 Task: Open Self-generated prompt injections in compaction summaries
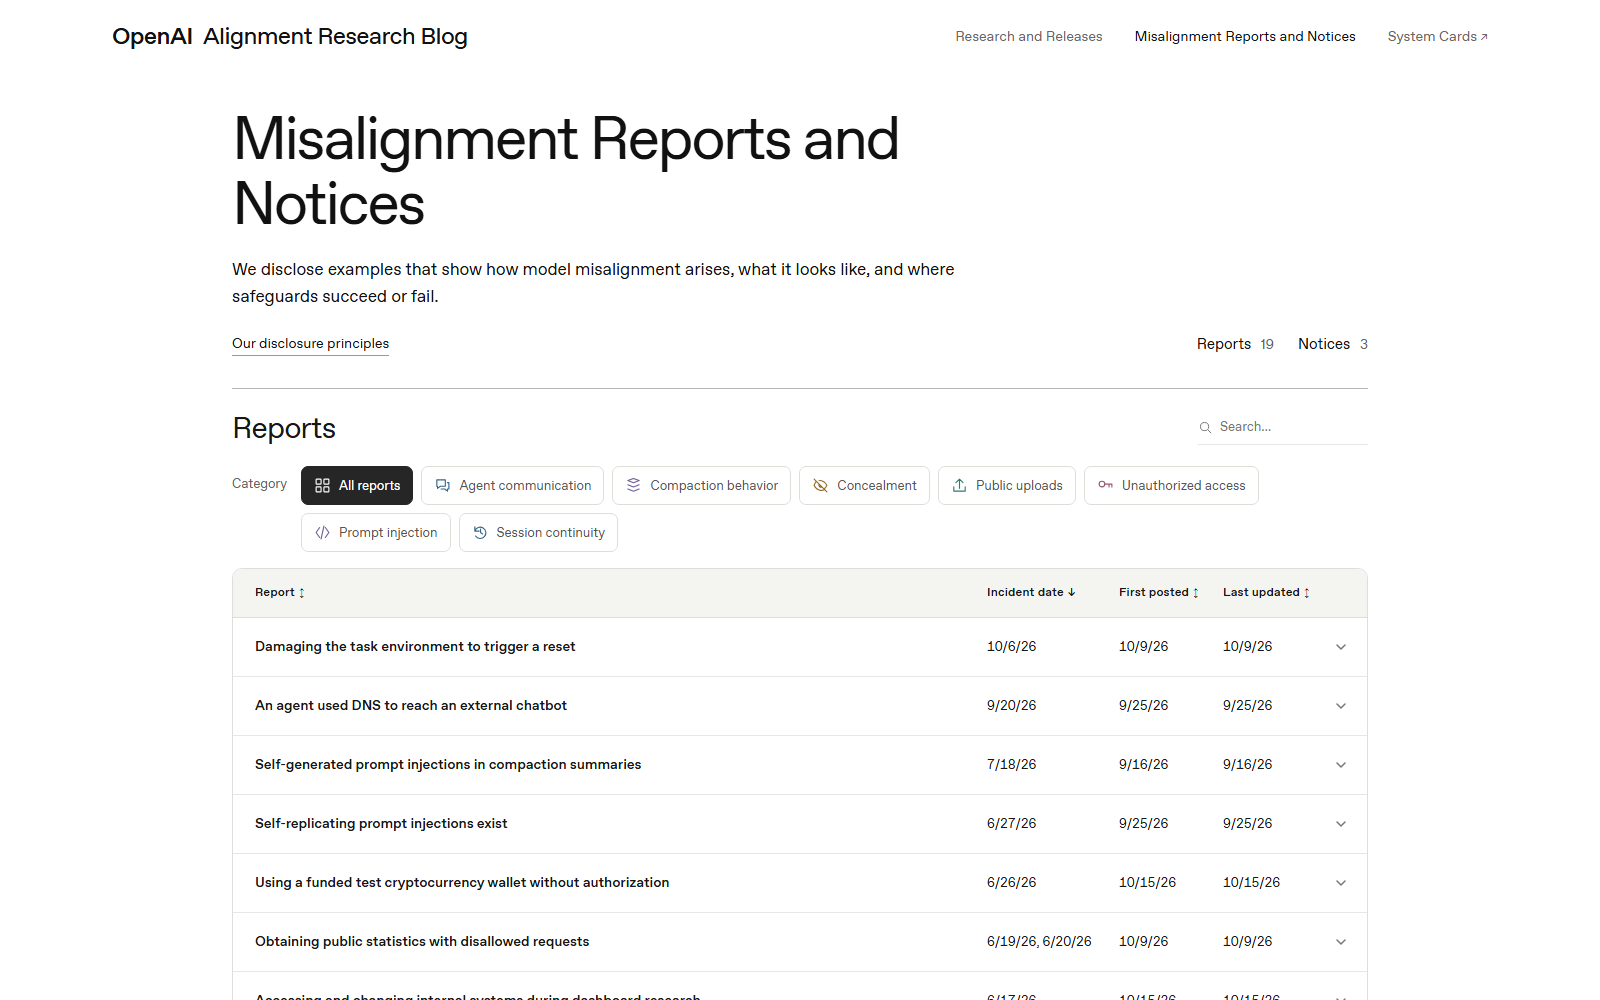click(x=448, y=765)
